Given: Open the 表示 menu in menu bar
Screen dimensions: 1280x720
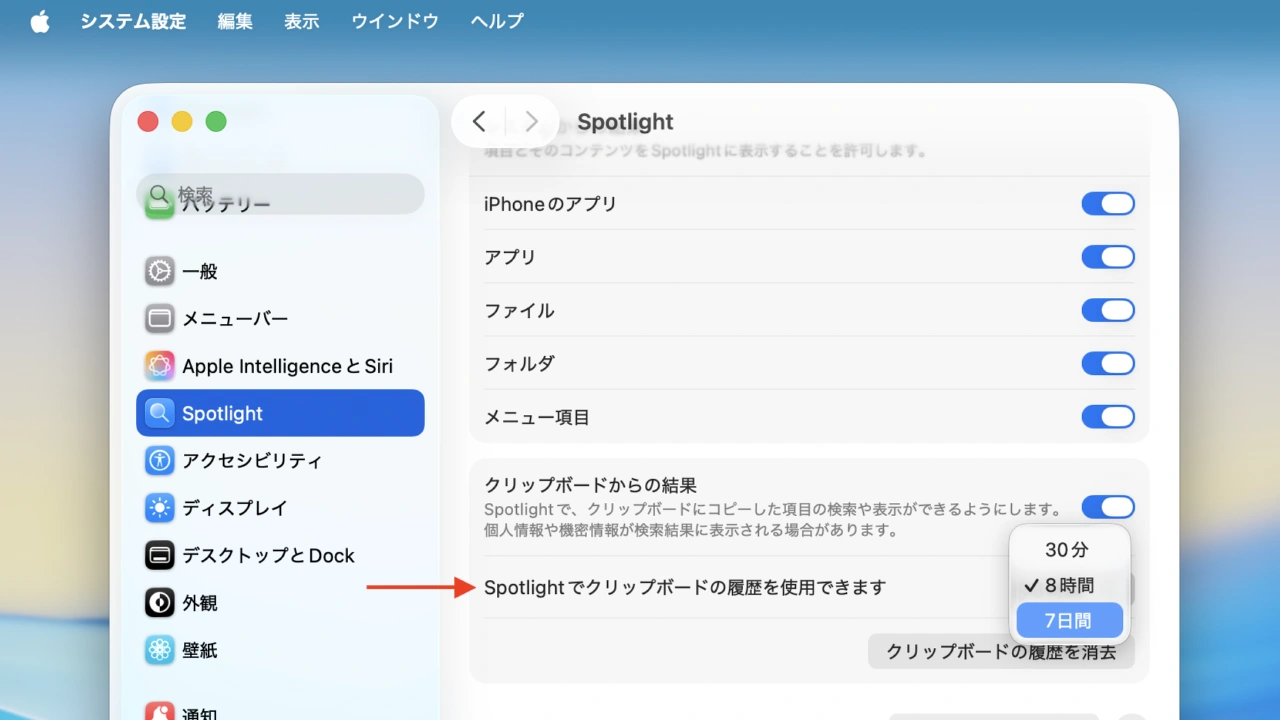Looking at the screenshot, I should tap(301, 21).
